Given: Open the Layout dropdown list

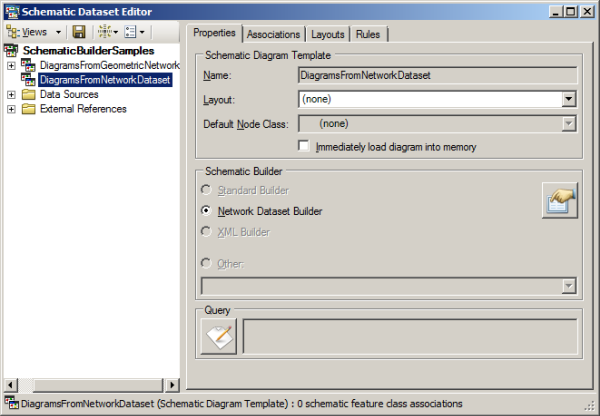Looking at the screenshot, I should pos(569,99).
